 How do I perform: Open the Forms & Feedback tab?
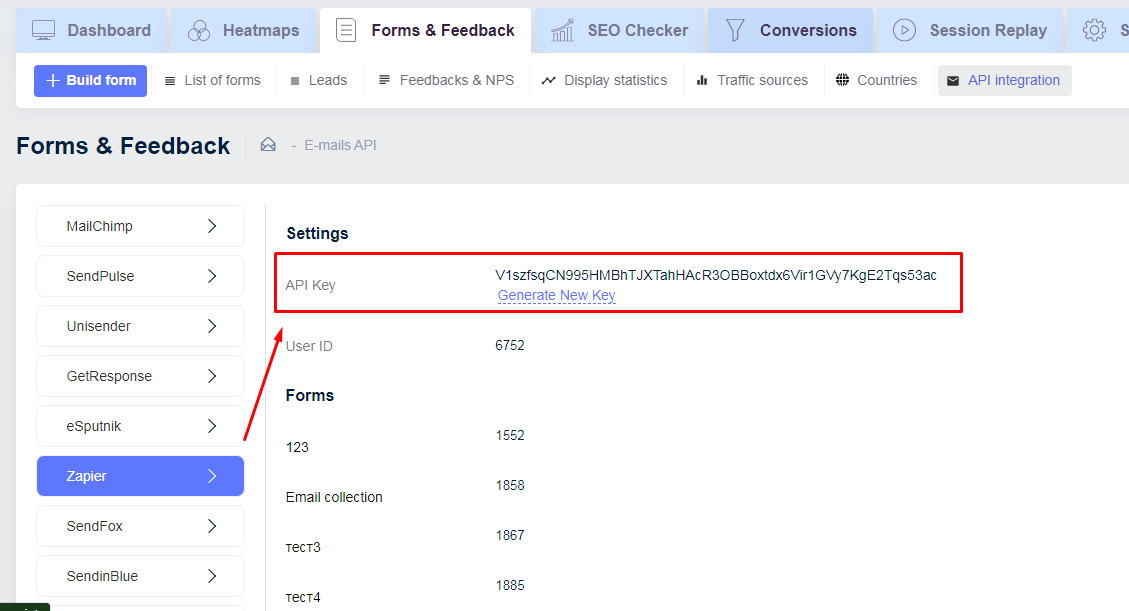(428, 30)
